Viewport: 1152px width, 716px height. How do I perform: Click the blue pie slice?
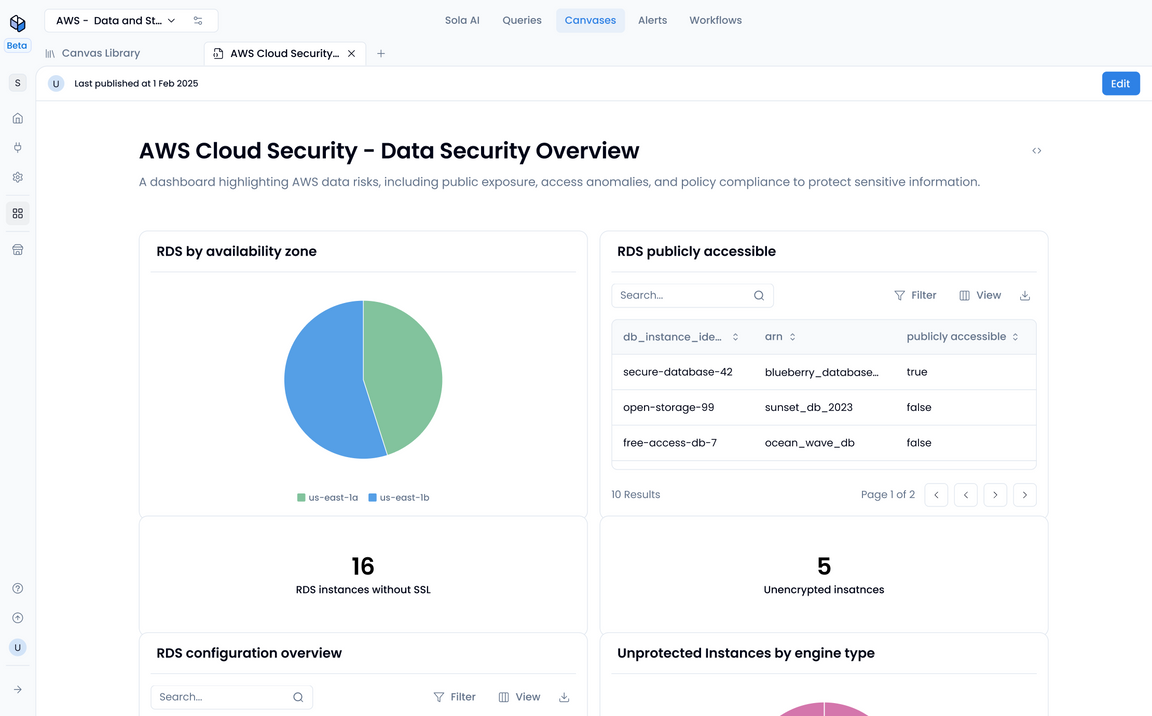(x=323, y=386)
